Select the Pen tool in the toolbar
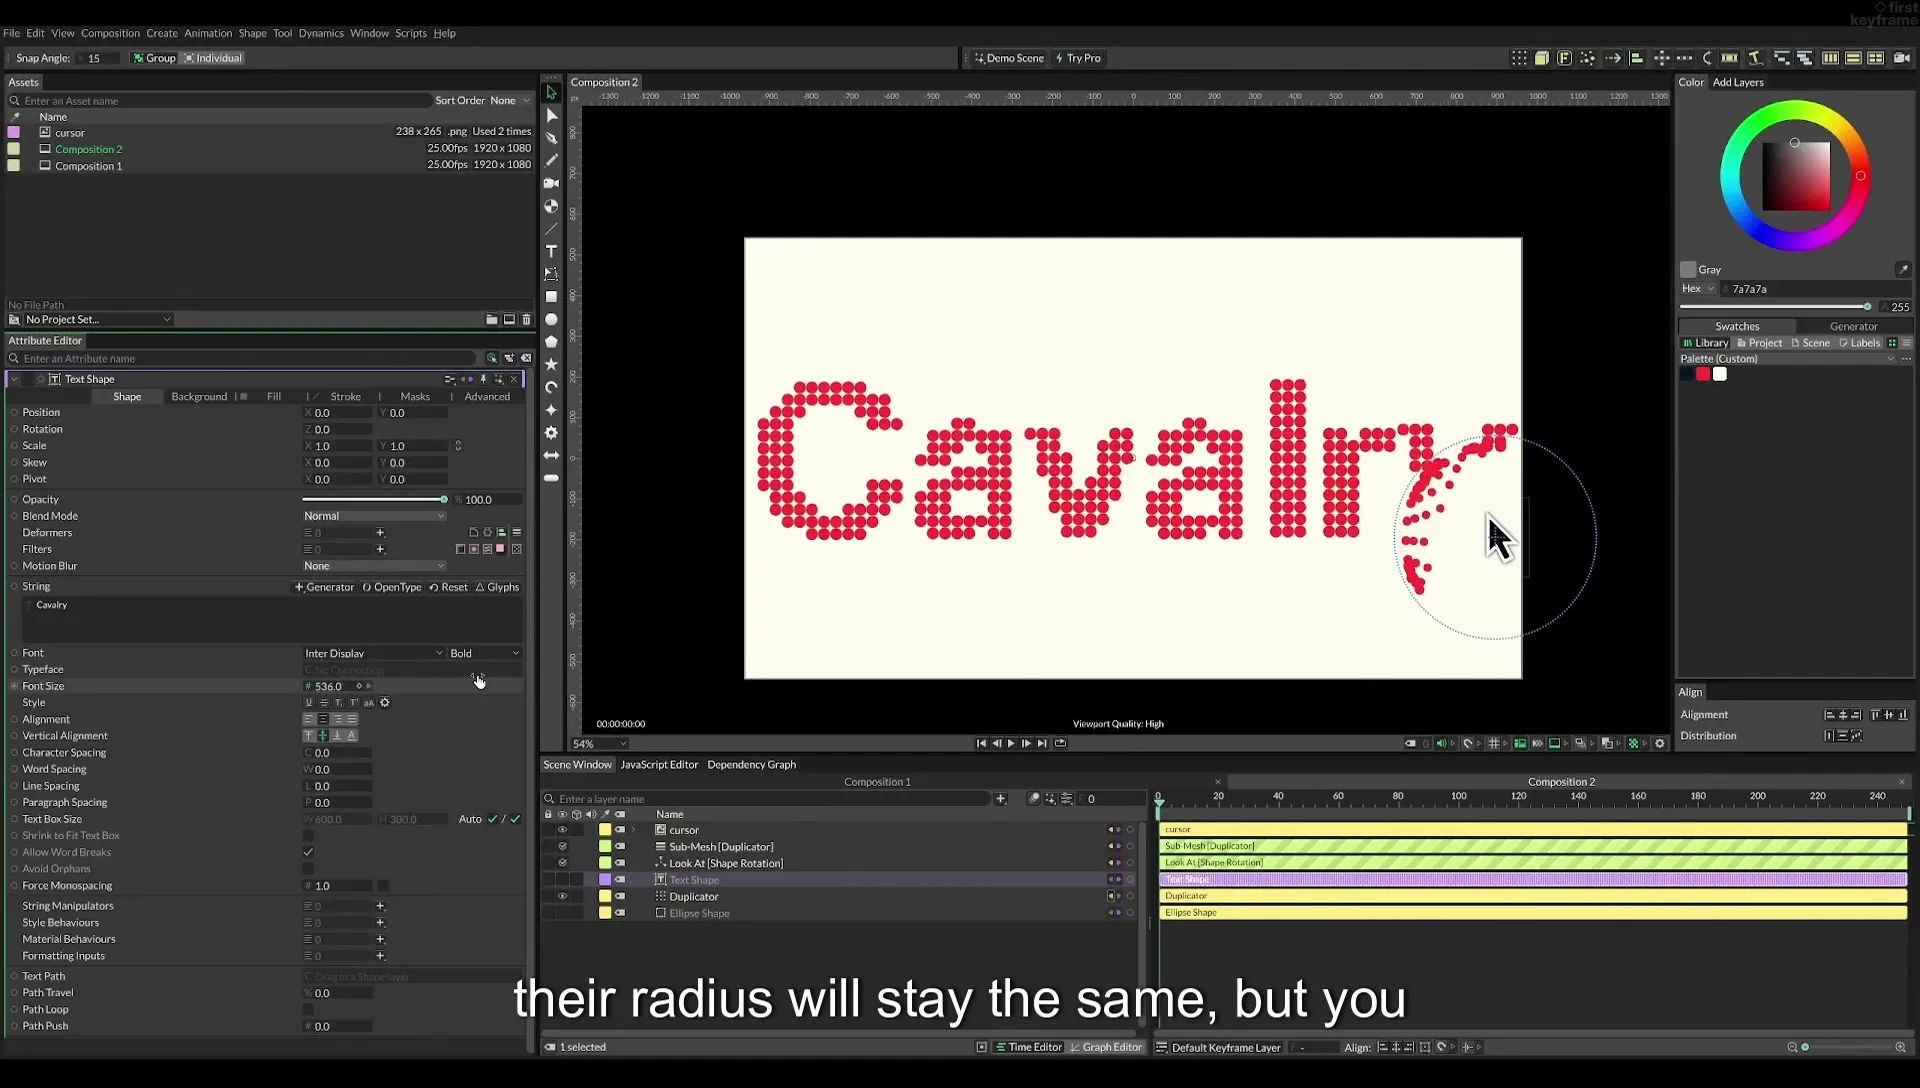 pyautogui.click(x=551, y=138)
